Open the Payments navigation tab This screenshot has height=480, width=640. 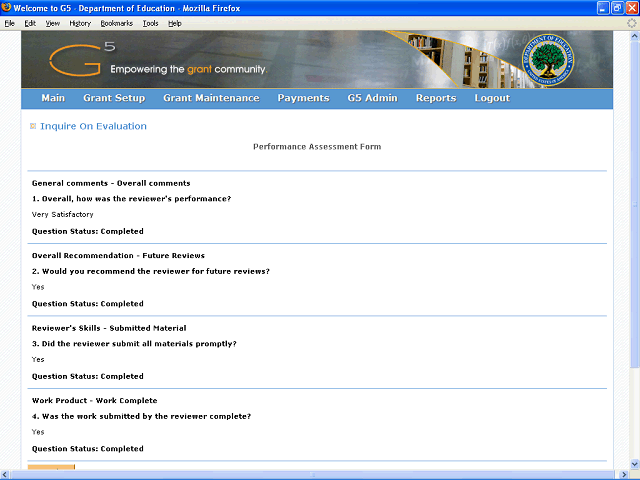coord(303,98)
